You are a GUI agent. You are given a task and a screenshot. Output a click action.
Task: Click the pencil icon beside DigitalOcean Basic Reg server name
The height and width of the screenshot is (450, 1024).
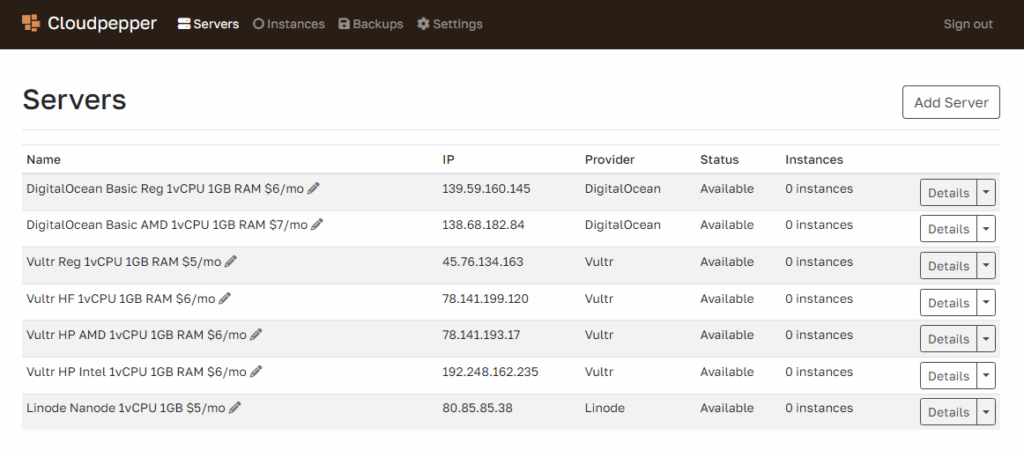(313, 188)
